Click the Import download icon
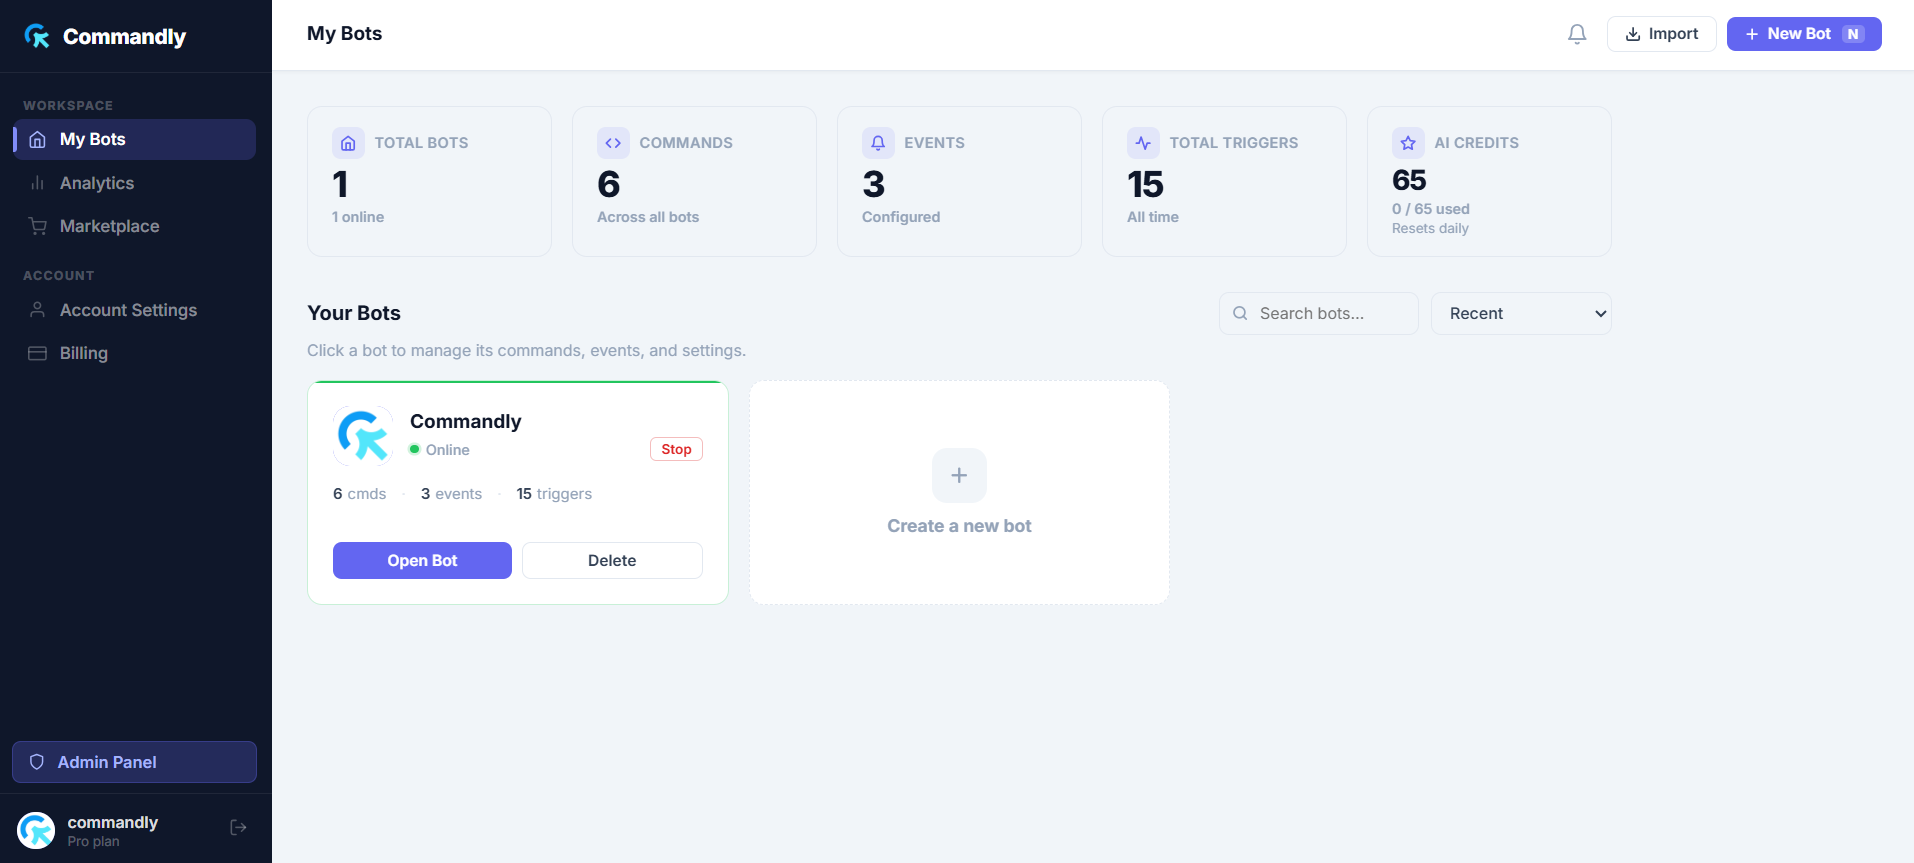Screen dimensions: 1914x863 coord(1633,34)
